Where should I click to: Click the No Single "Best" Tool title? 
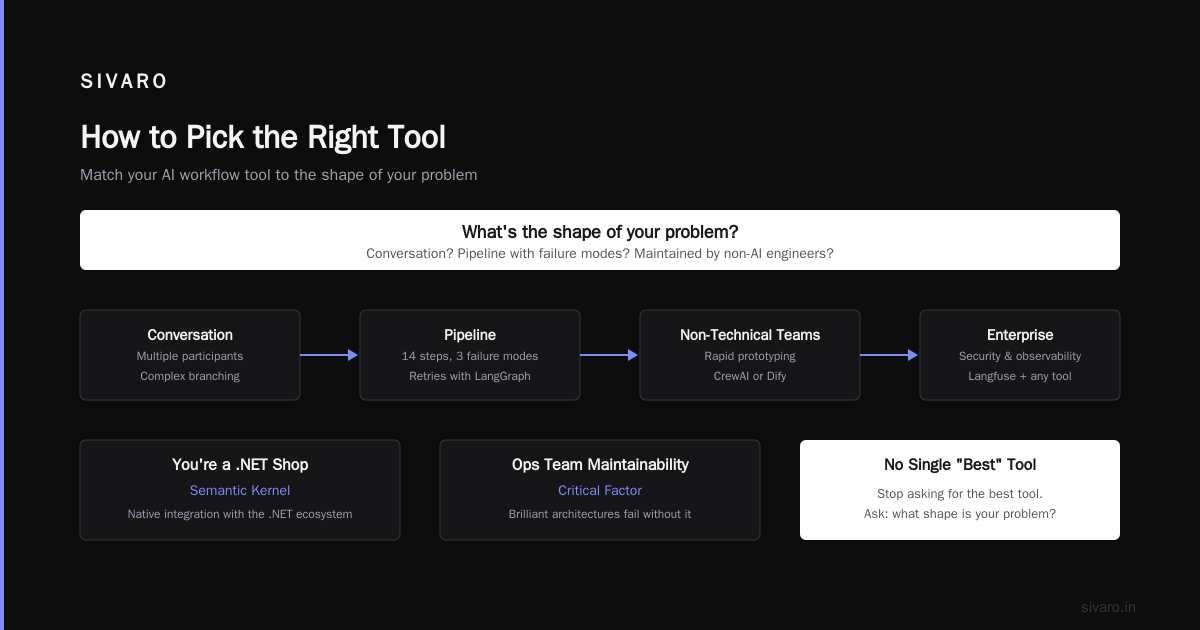[x=960, y=465]
